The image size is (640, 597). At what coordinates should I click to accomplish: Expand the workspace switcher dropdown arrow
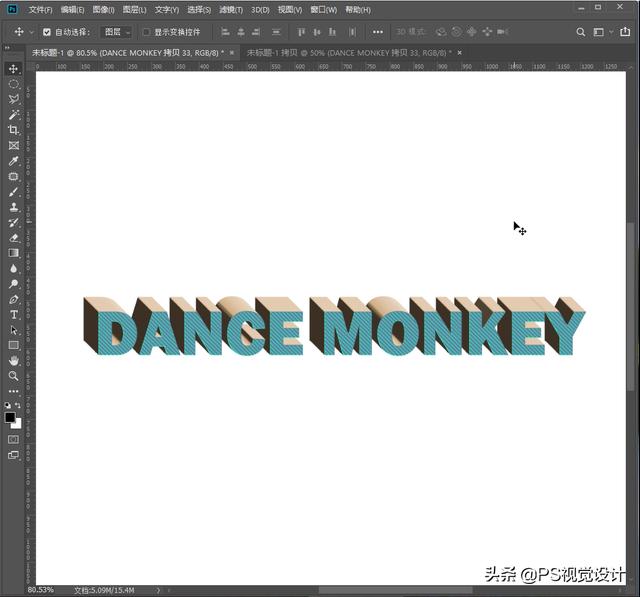point(611,32)
